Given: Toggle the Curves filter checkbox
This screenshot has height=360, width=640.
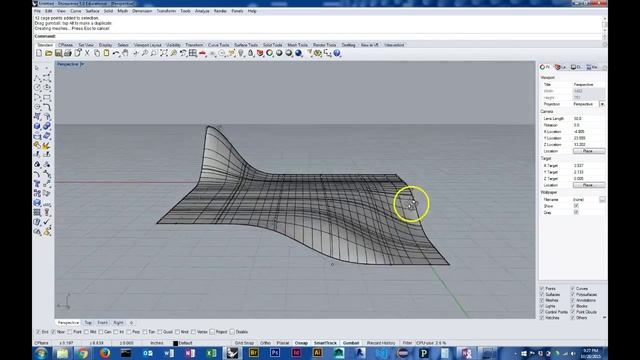Looking at the screenshot, I should pyautogui.click(x=573, y=289).
